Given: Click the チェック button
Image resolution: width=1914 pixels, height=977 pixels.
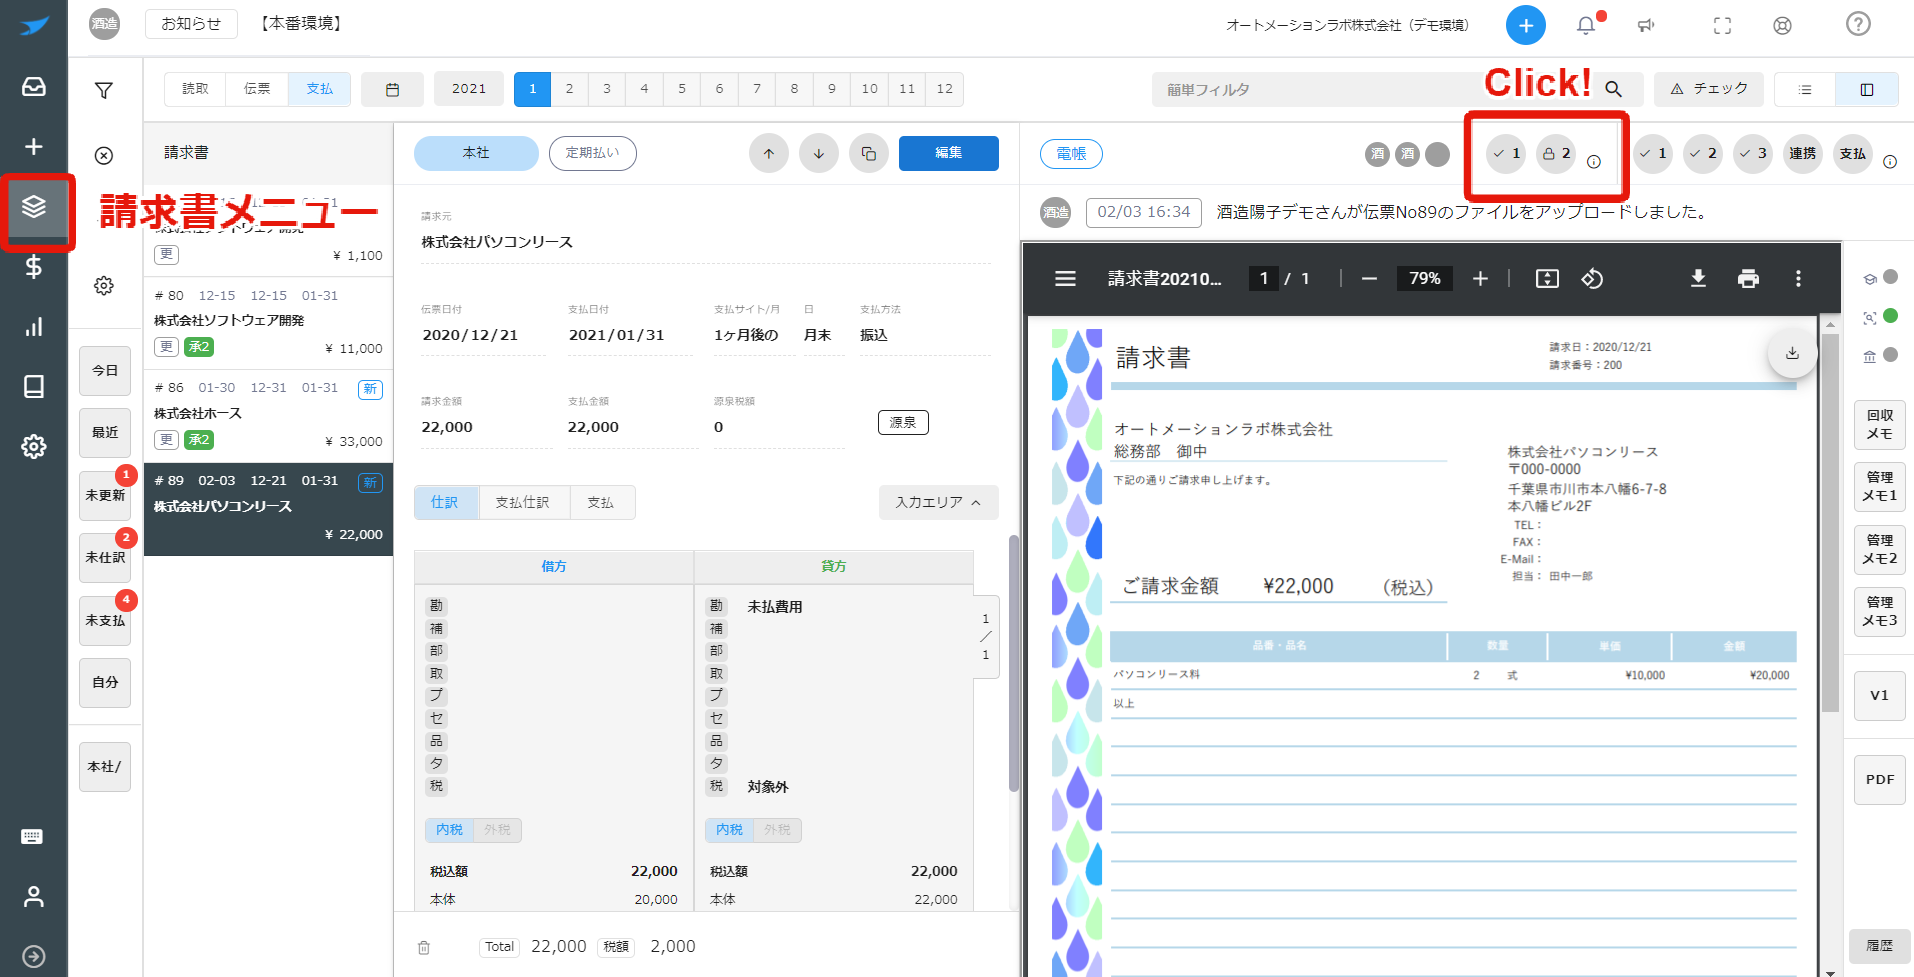Looking at the screenshot, I should (1708, 89).
